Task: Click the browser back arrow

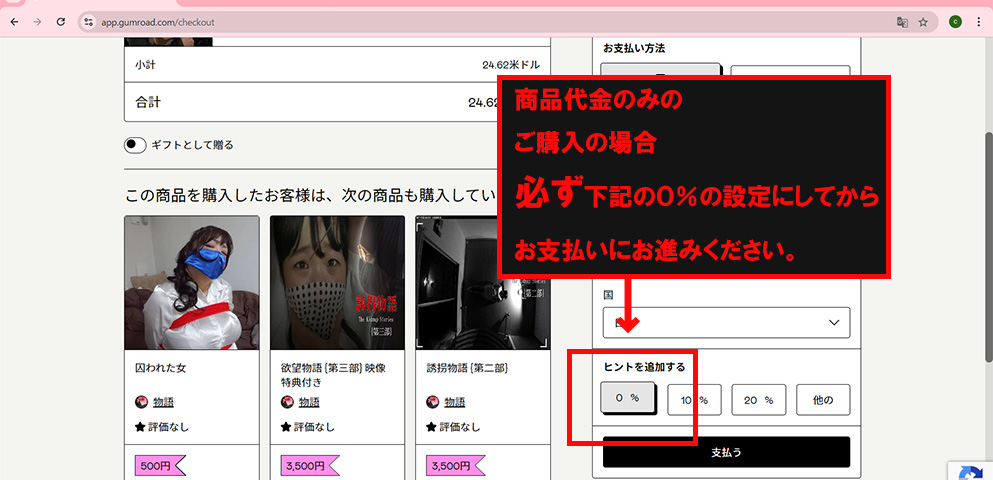Action: click(14, 21)
